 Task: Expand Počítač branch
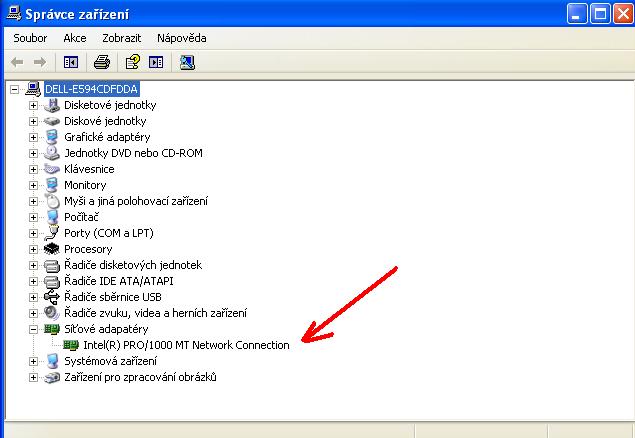tap(33, 217)
